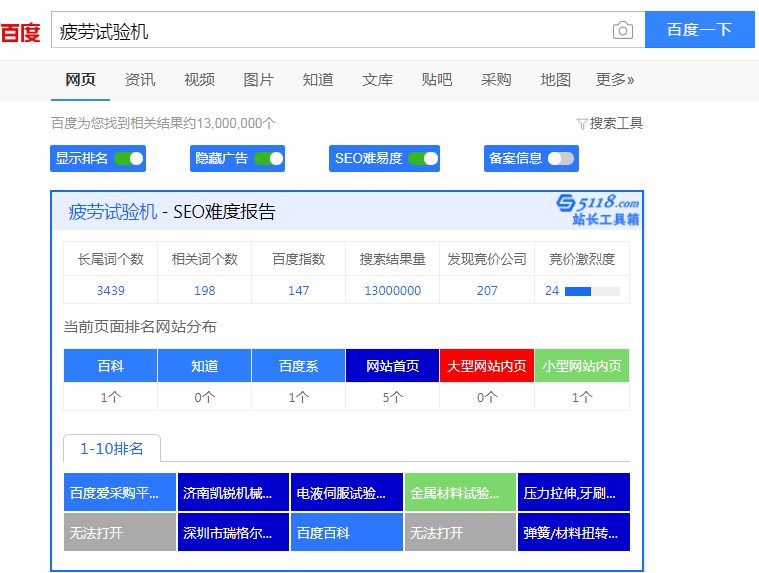Toggle the 显示排名 switch
Image resolution: width=759 pixels, height=573 pixels.
click(129, 158)
